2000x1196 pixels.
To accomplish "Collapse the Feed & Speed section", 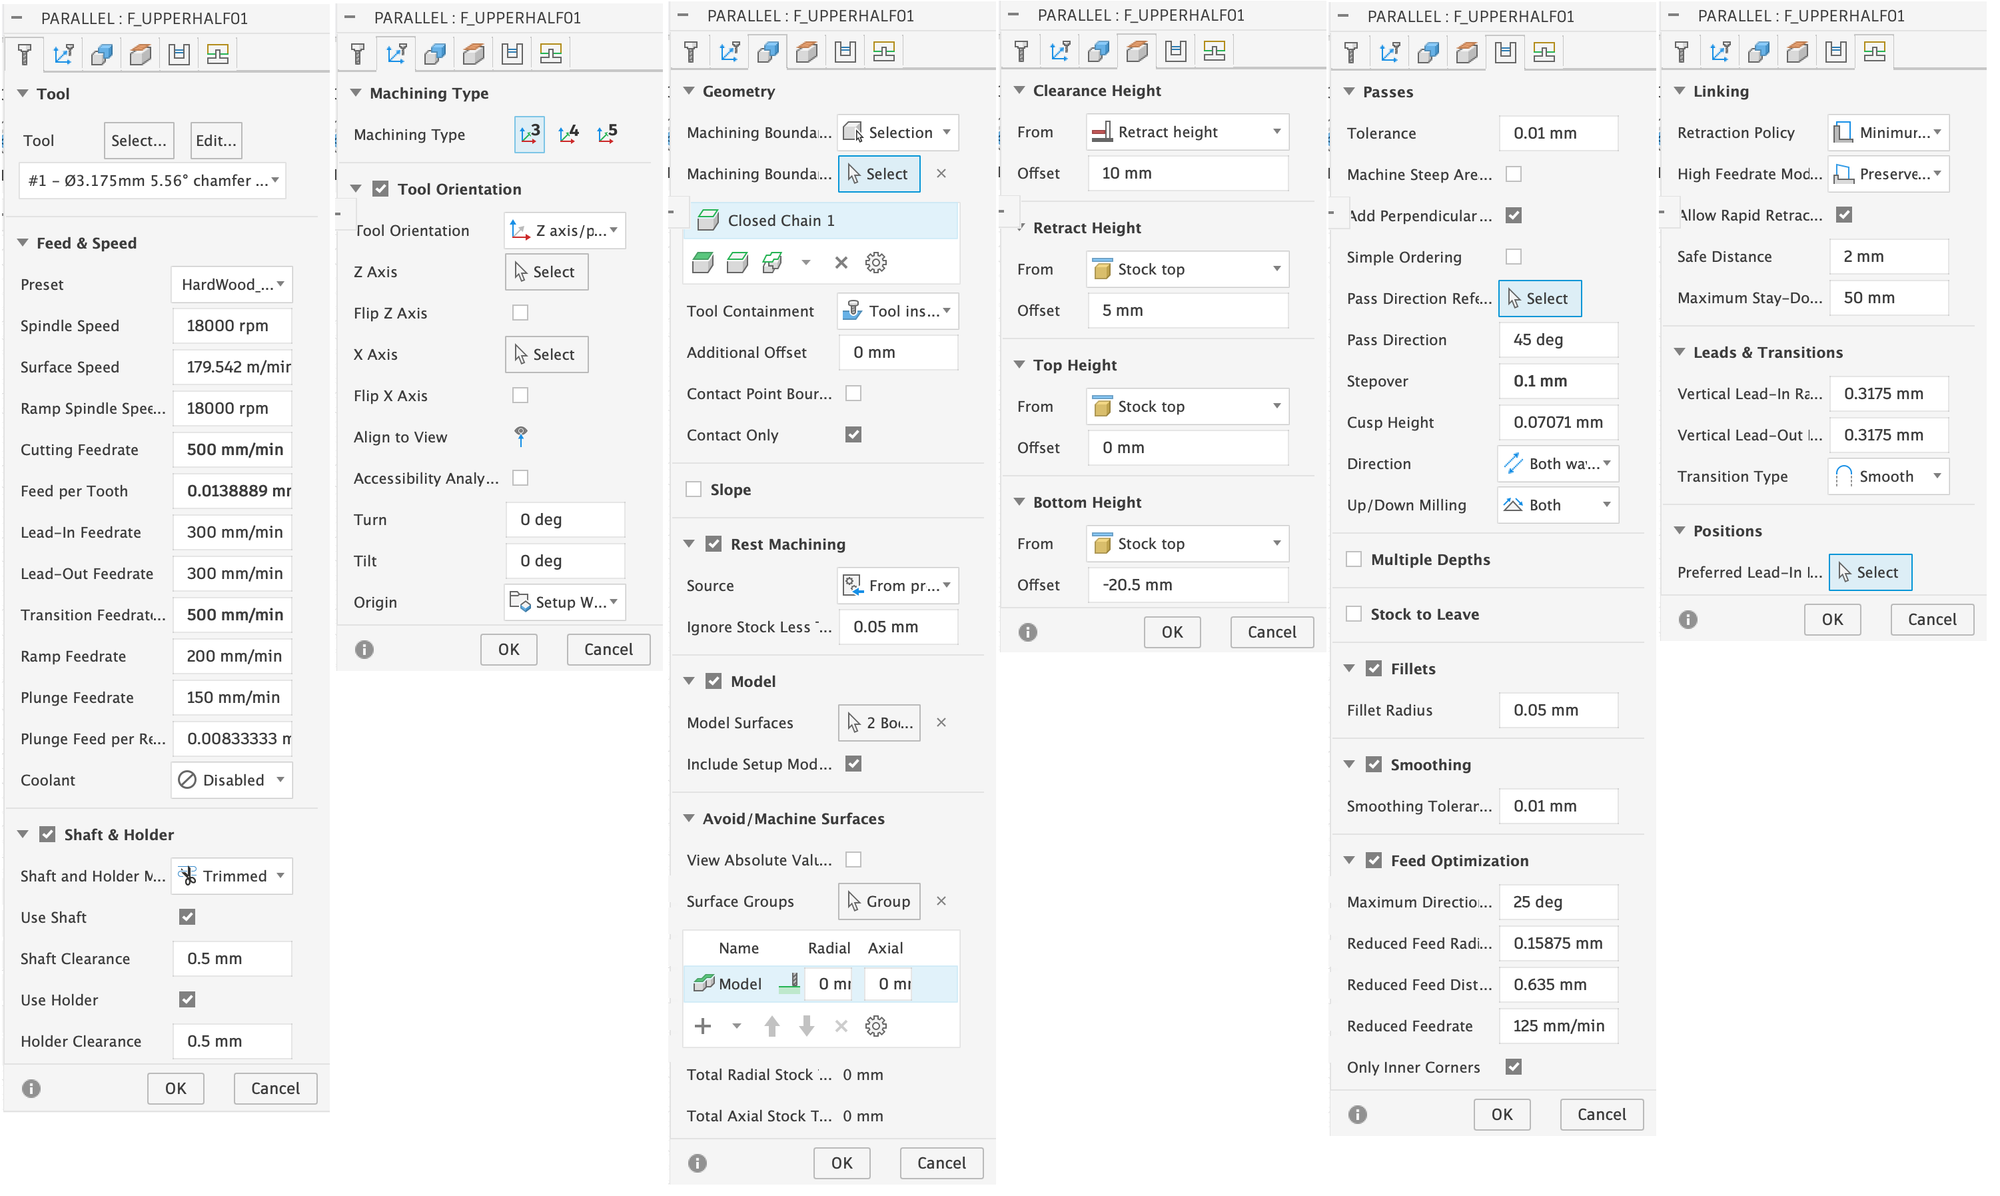I will coord(23,243).
